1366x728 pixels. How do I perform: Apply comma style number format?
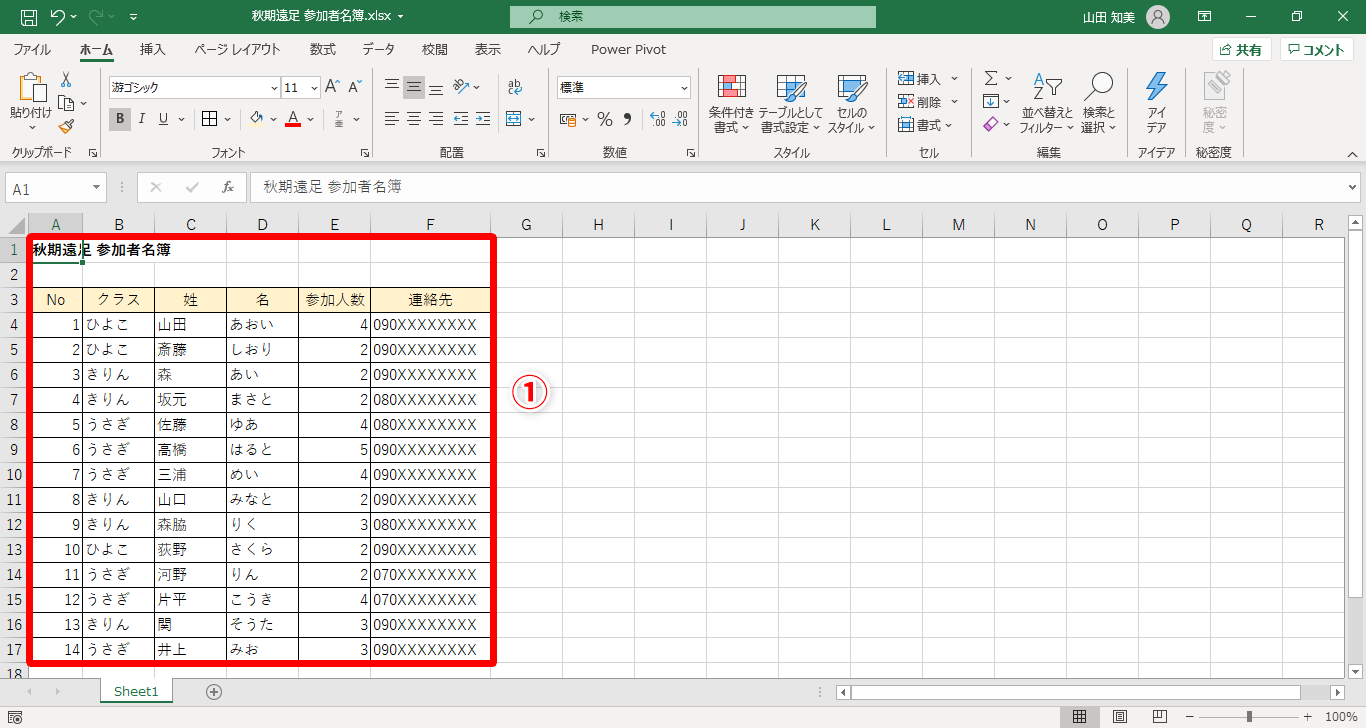coord(628,119)
